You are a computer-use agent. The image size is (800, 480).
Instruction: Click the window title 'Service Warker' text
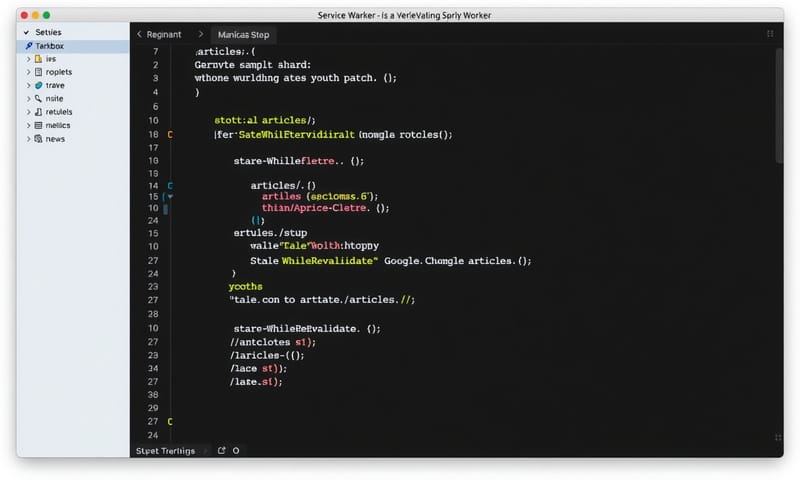click(x=346, y=15)
